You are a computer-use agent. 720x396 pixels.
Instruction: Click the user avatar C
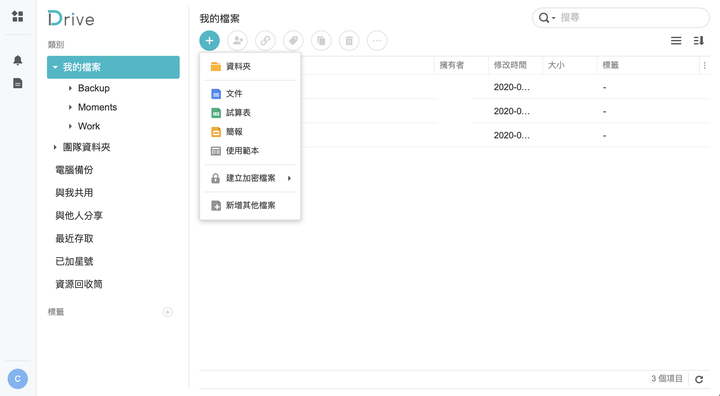tap(17, 379)
